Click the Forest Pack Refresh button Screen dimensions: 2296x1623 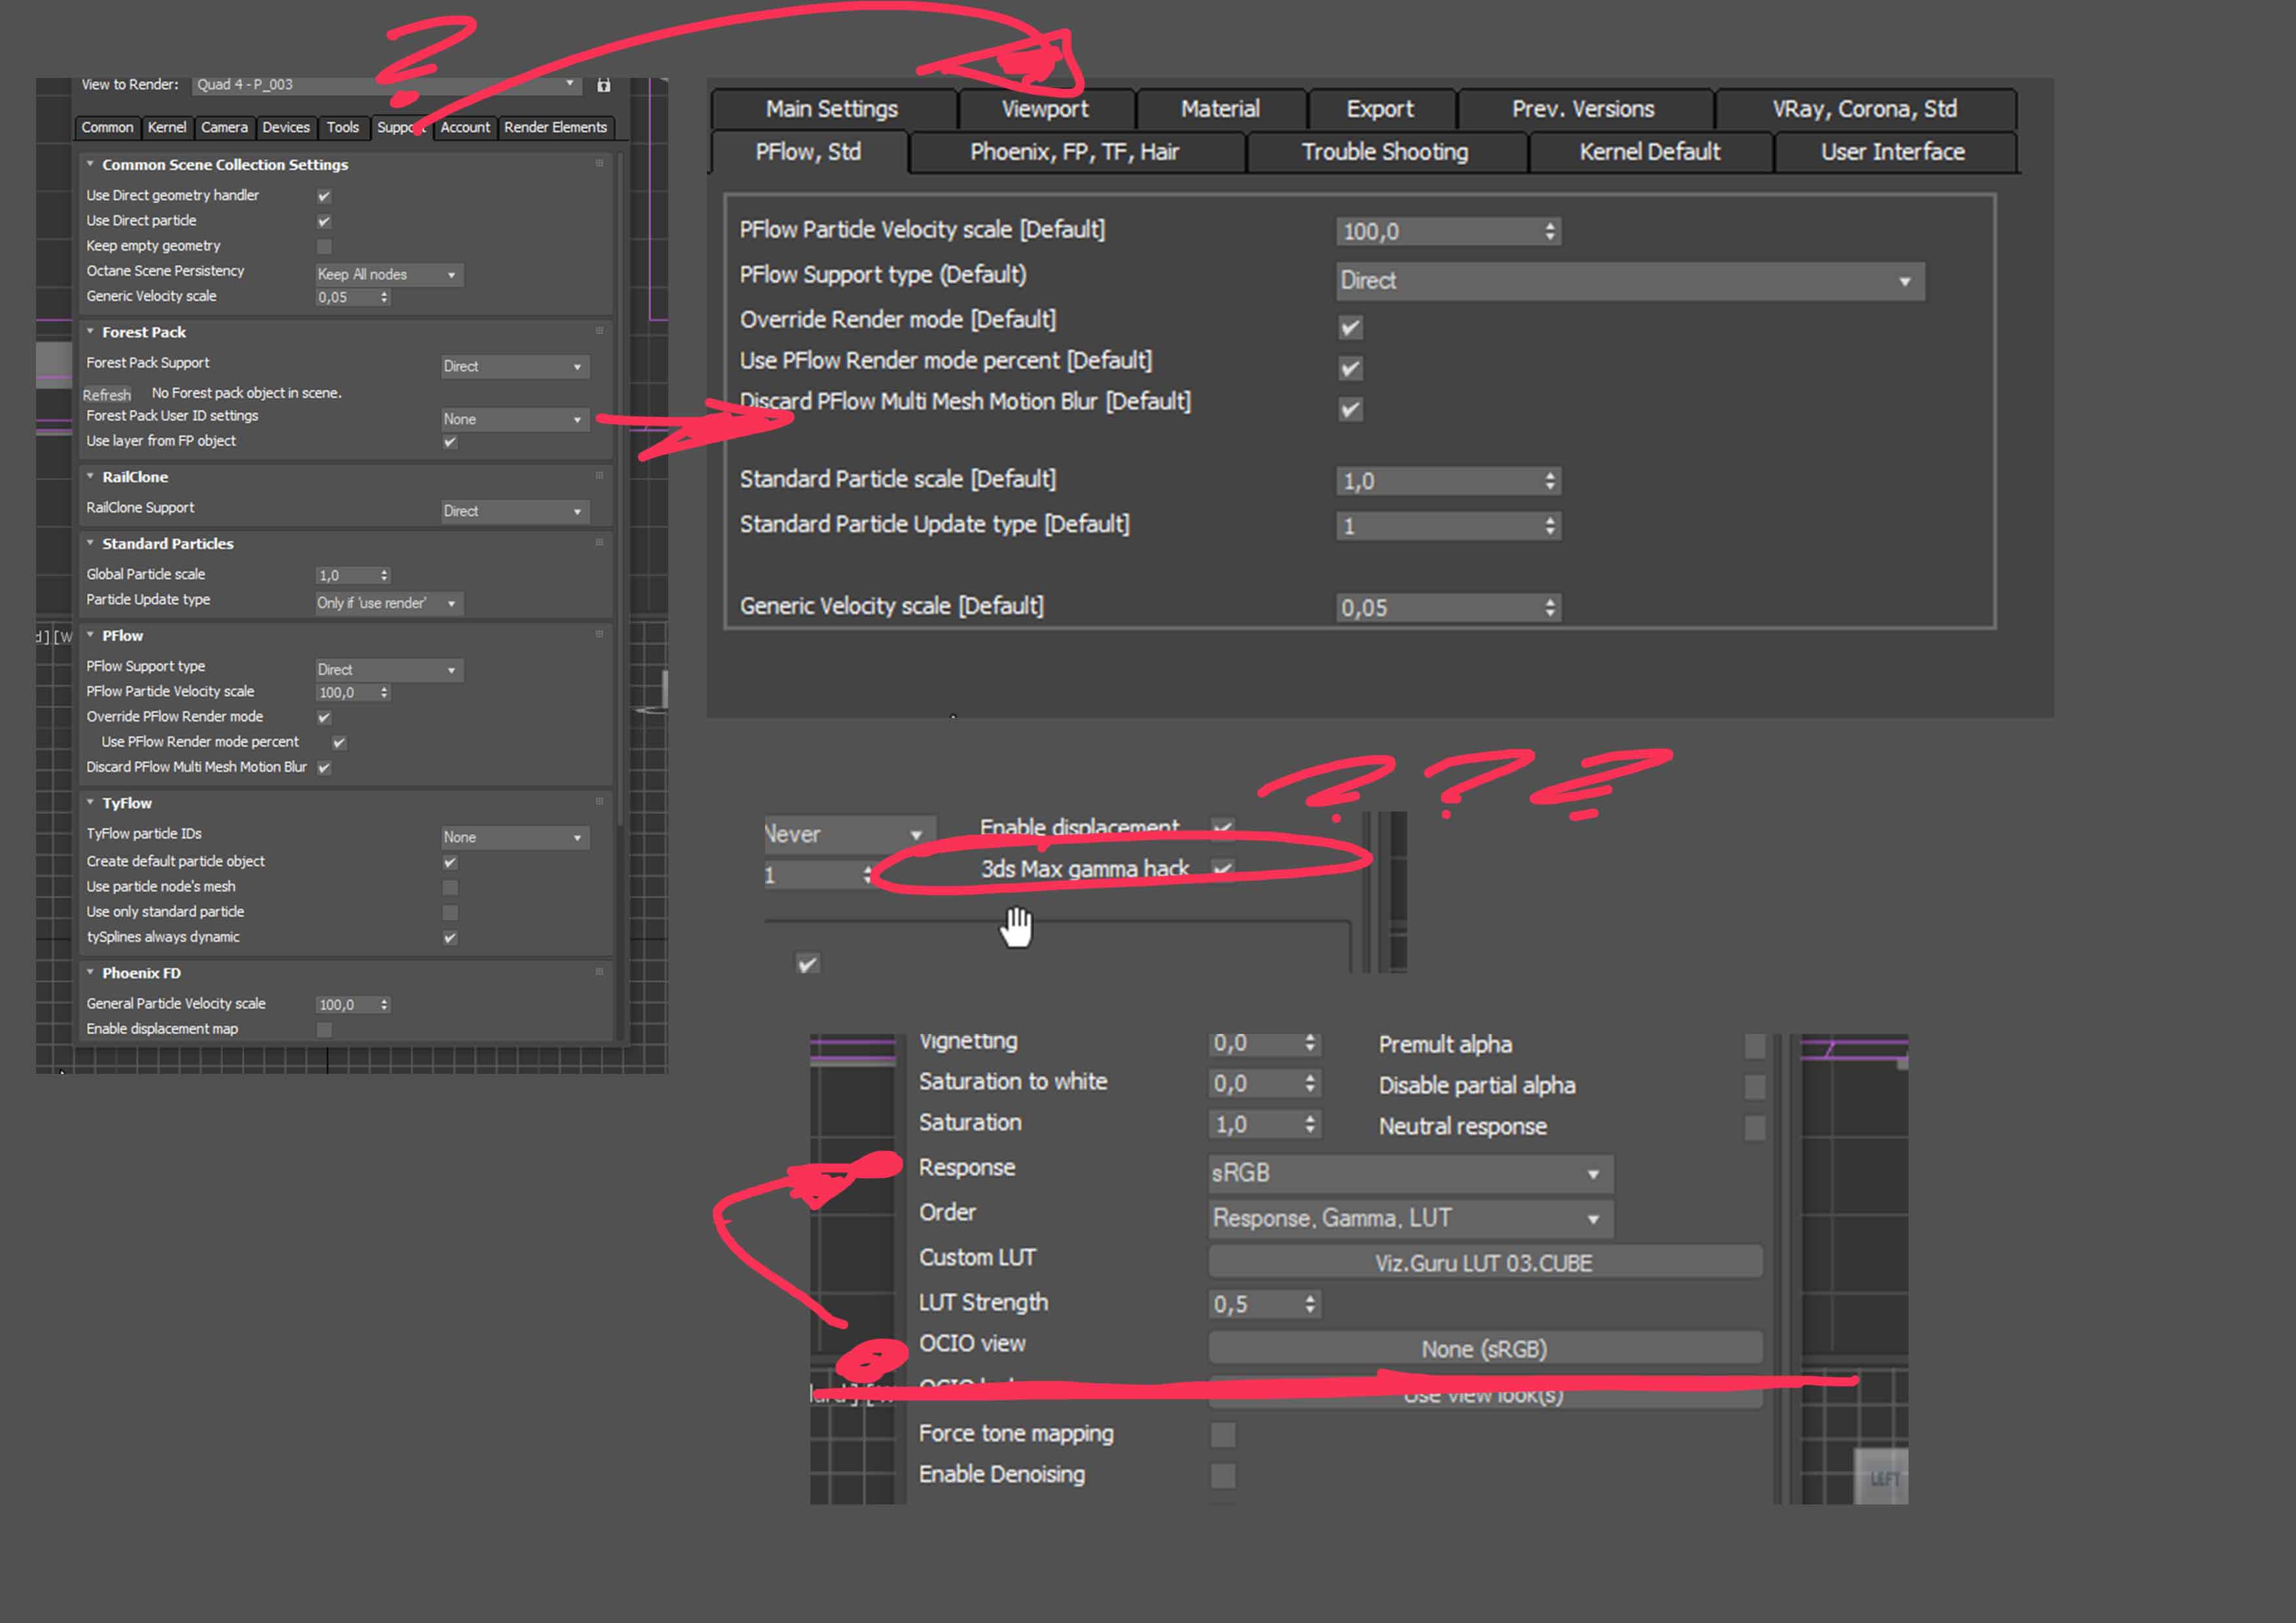(x=107, y=394)
